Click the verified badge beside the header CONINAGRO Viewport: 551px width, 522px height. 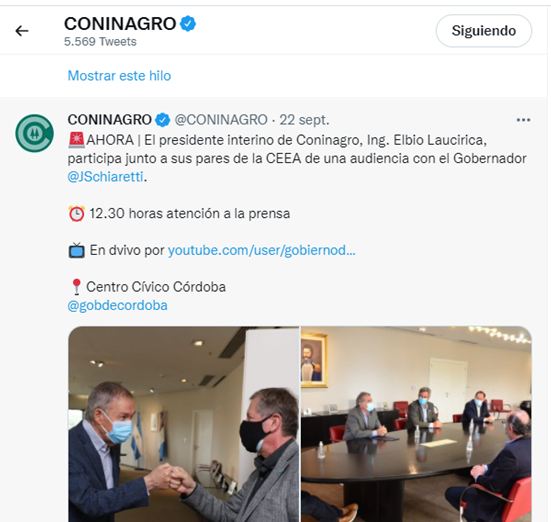(x=188, y=24)
